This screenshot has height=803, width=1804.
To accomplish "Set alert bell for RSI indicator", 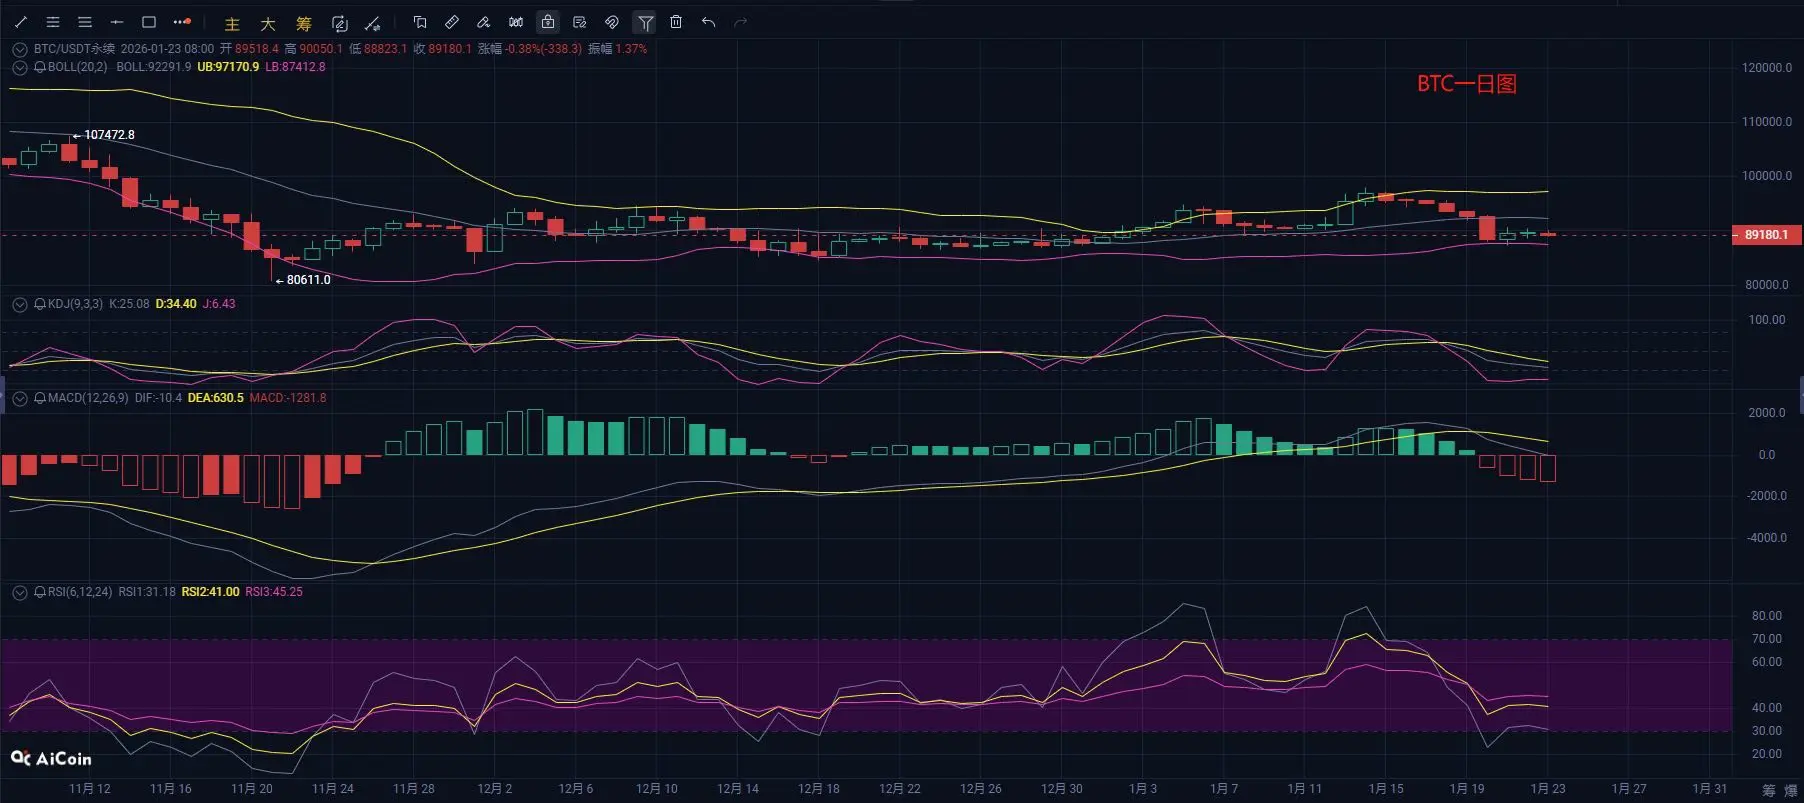I will point(40,592).
